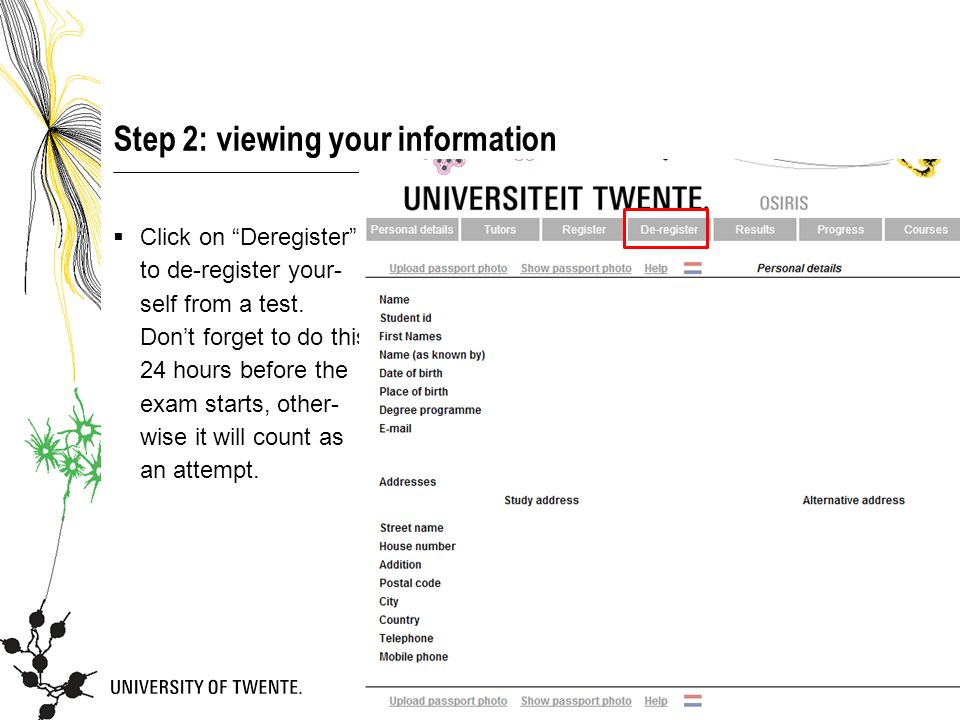This screenshot has width=960, height=720.
Task: Select the 'Postal code' label
Action: tap(410, 583)
